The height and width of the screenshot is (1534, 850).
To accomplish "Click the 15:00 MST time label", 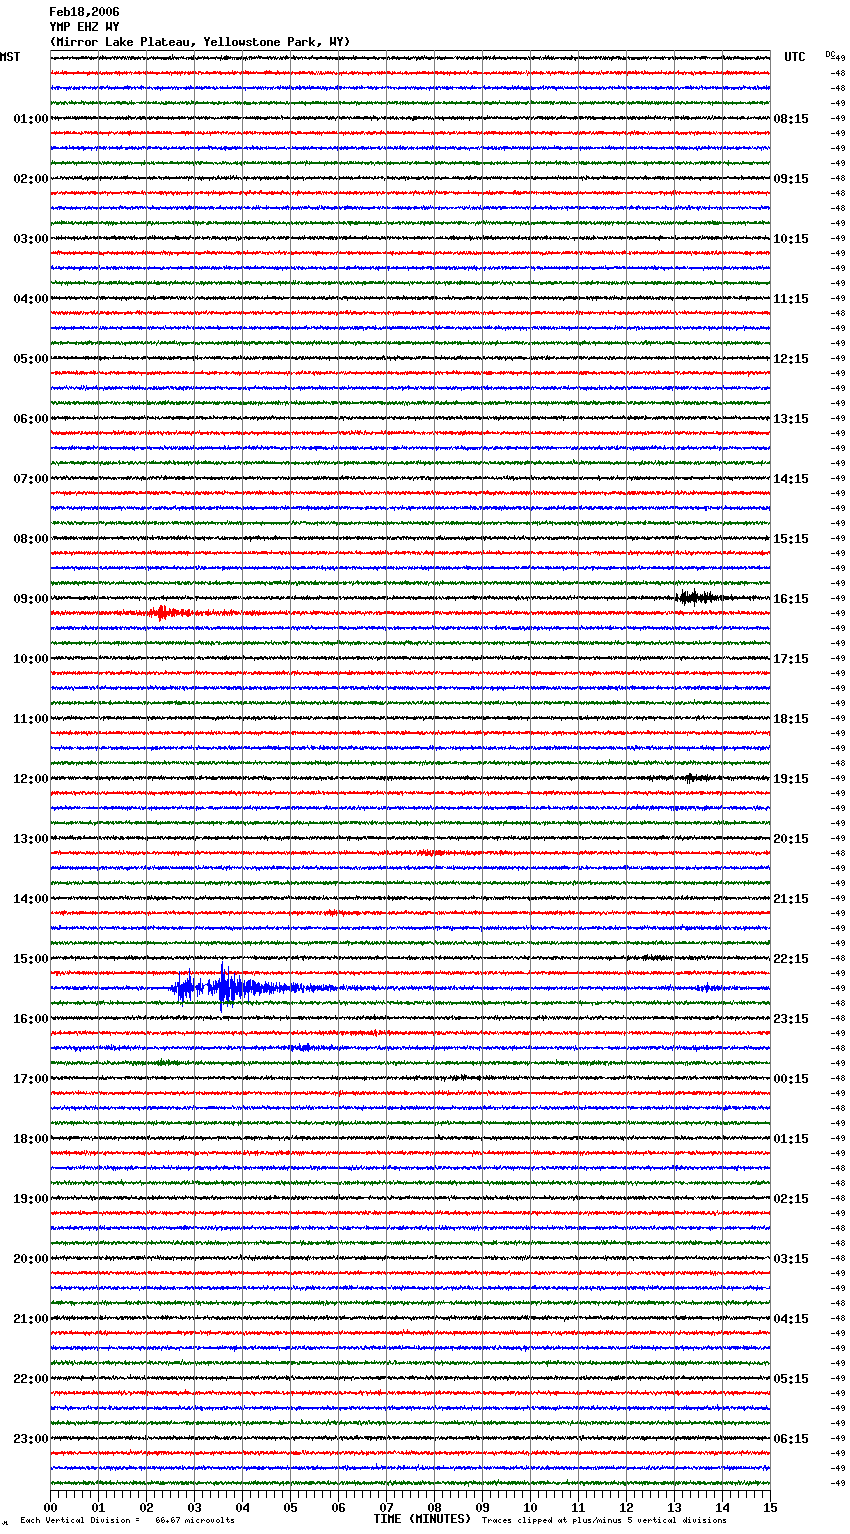I will [x=30, y=959].
